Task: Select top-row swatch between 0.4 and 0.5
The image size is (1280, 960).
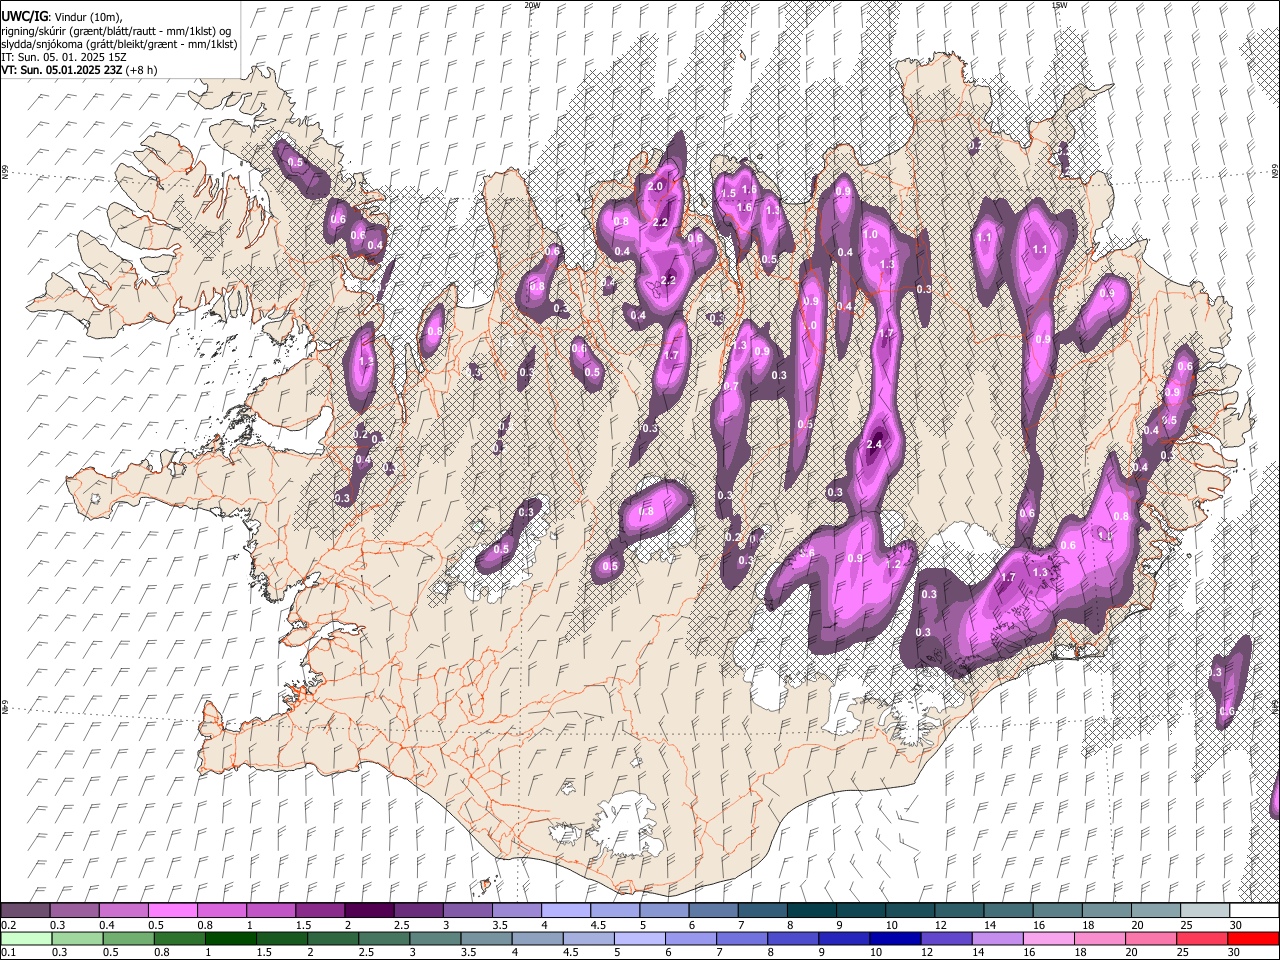Action: (x=123, y=911)
